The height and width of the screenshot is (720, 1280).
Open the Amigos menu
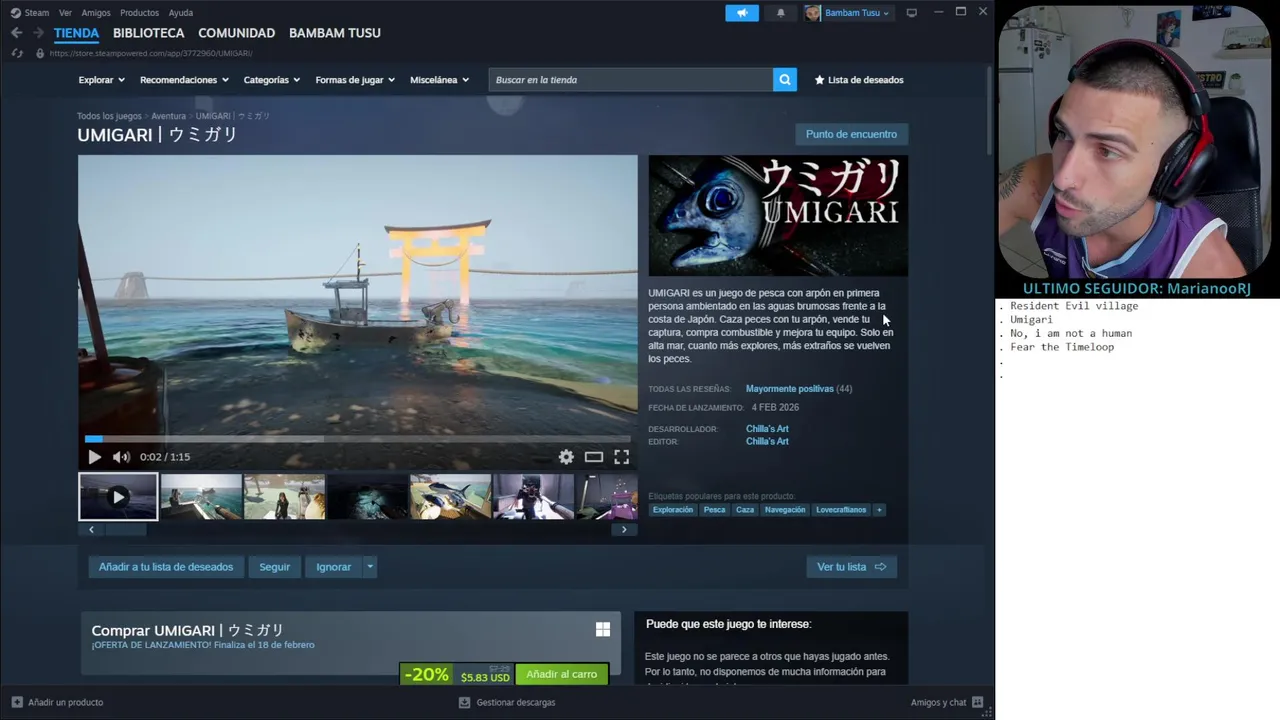(96, 13)
